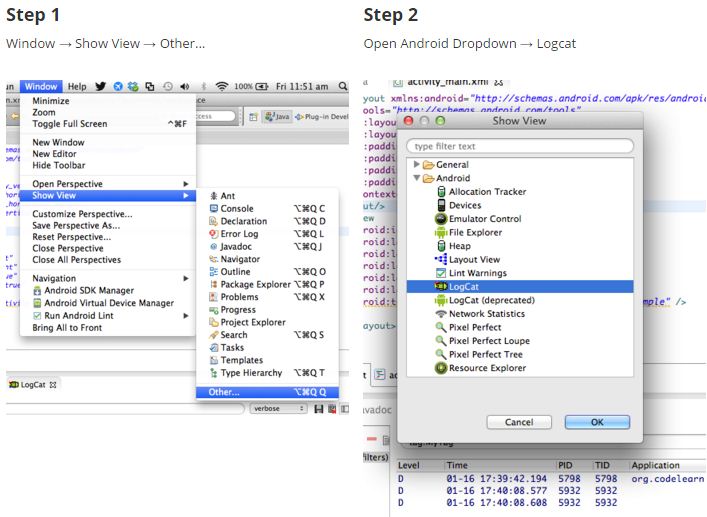This screenshot has width=707, height=517.
Task: Collapse the Android folder
Action: 417,178
